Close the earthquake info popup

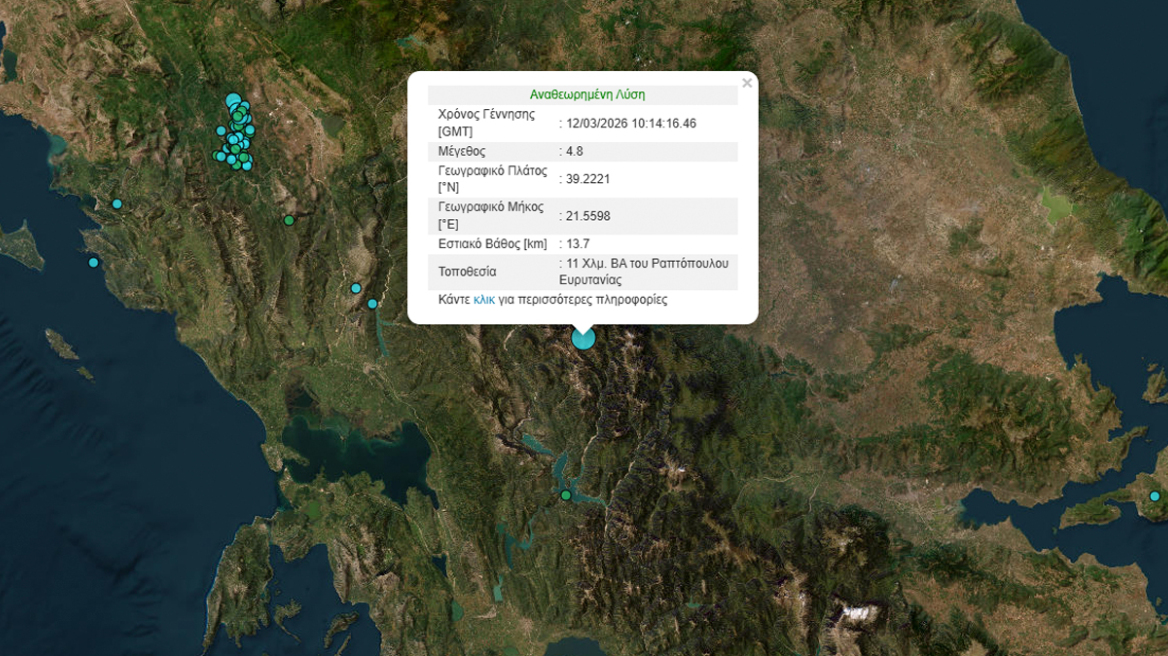(x=747, y=83)
